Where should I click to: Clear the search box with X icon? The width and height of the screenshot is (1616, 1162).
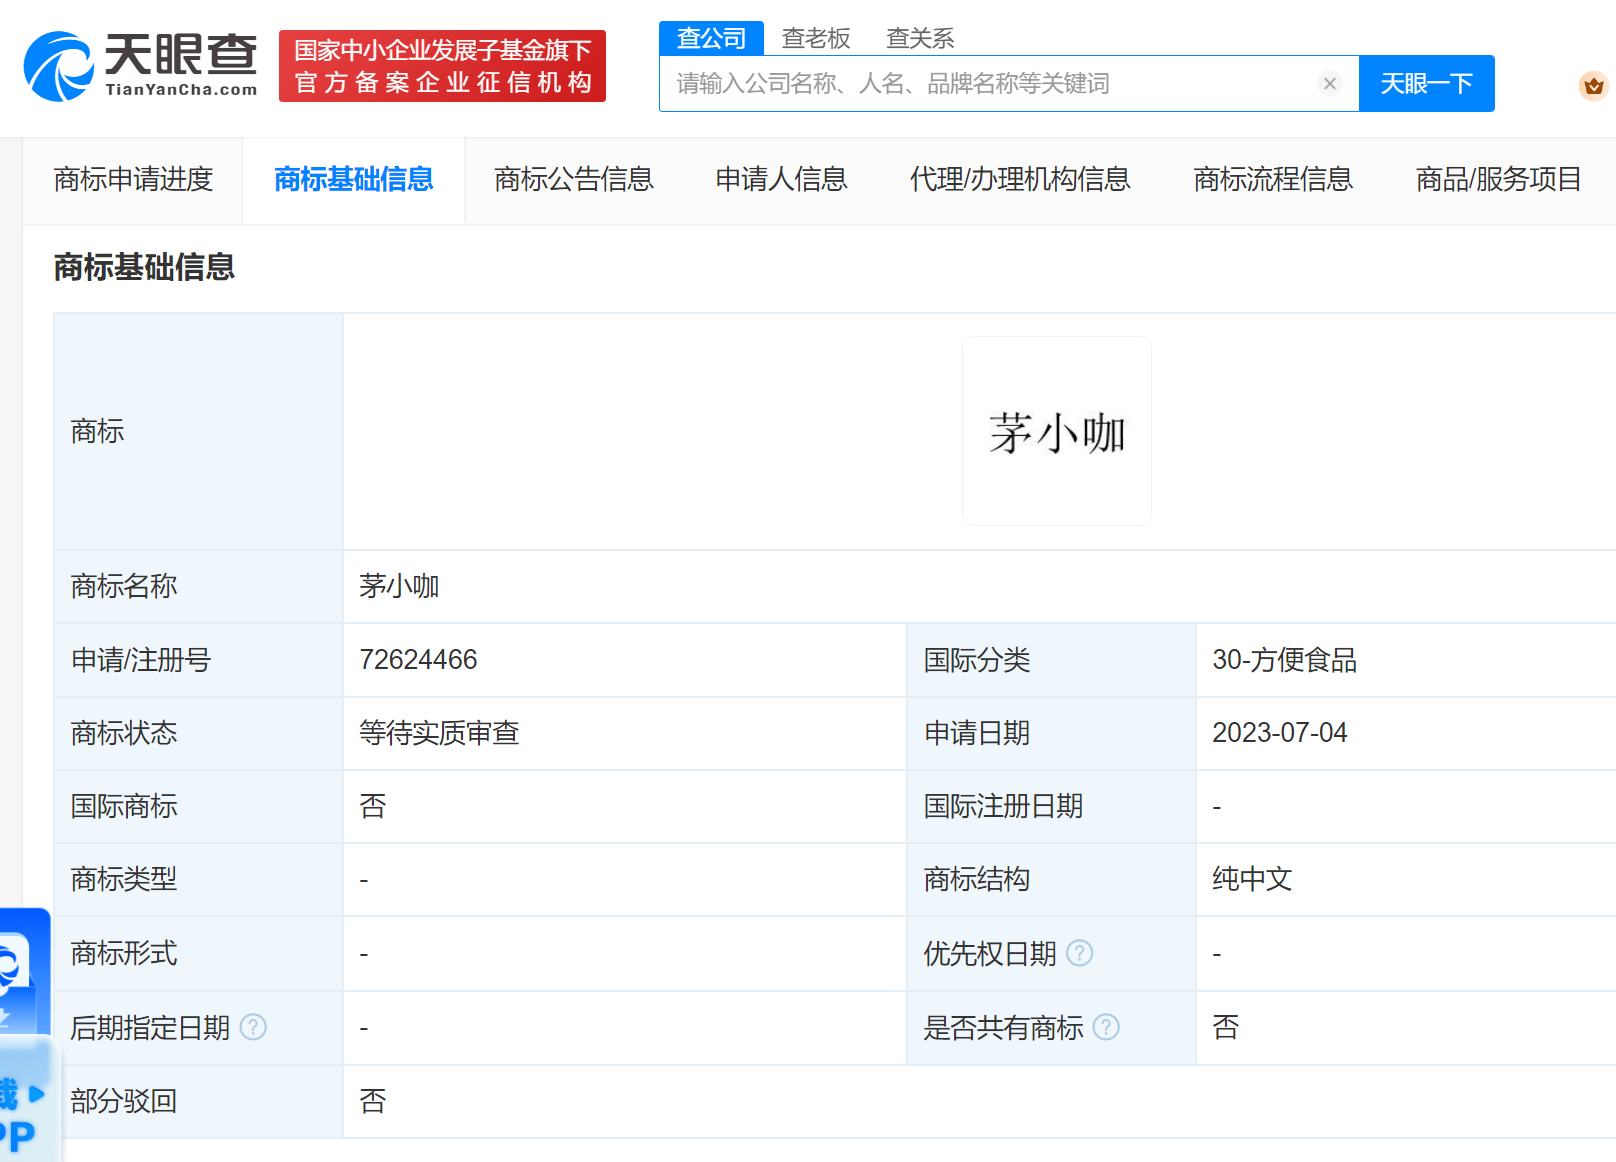1329,84
